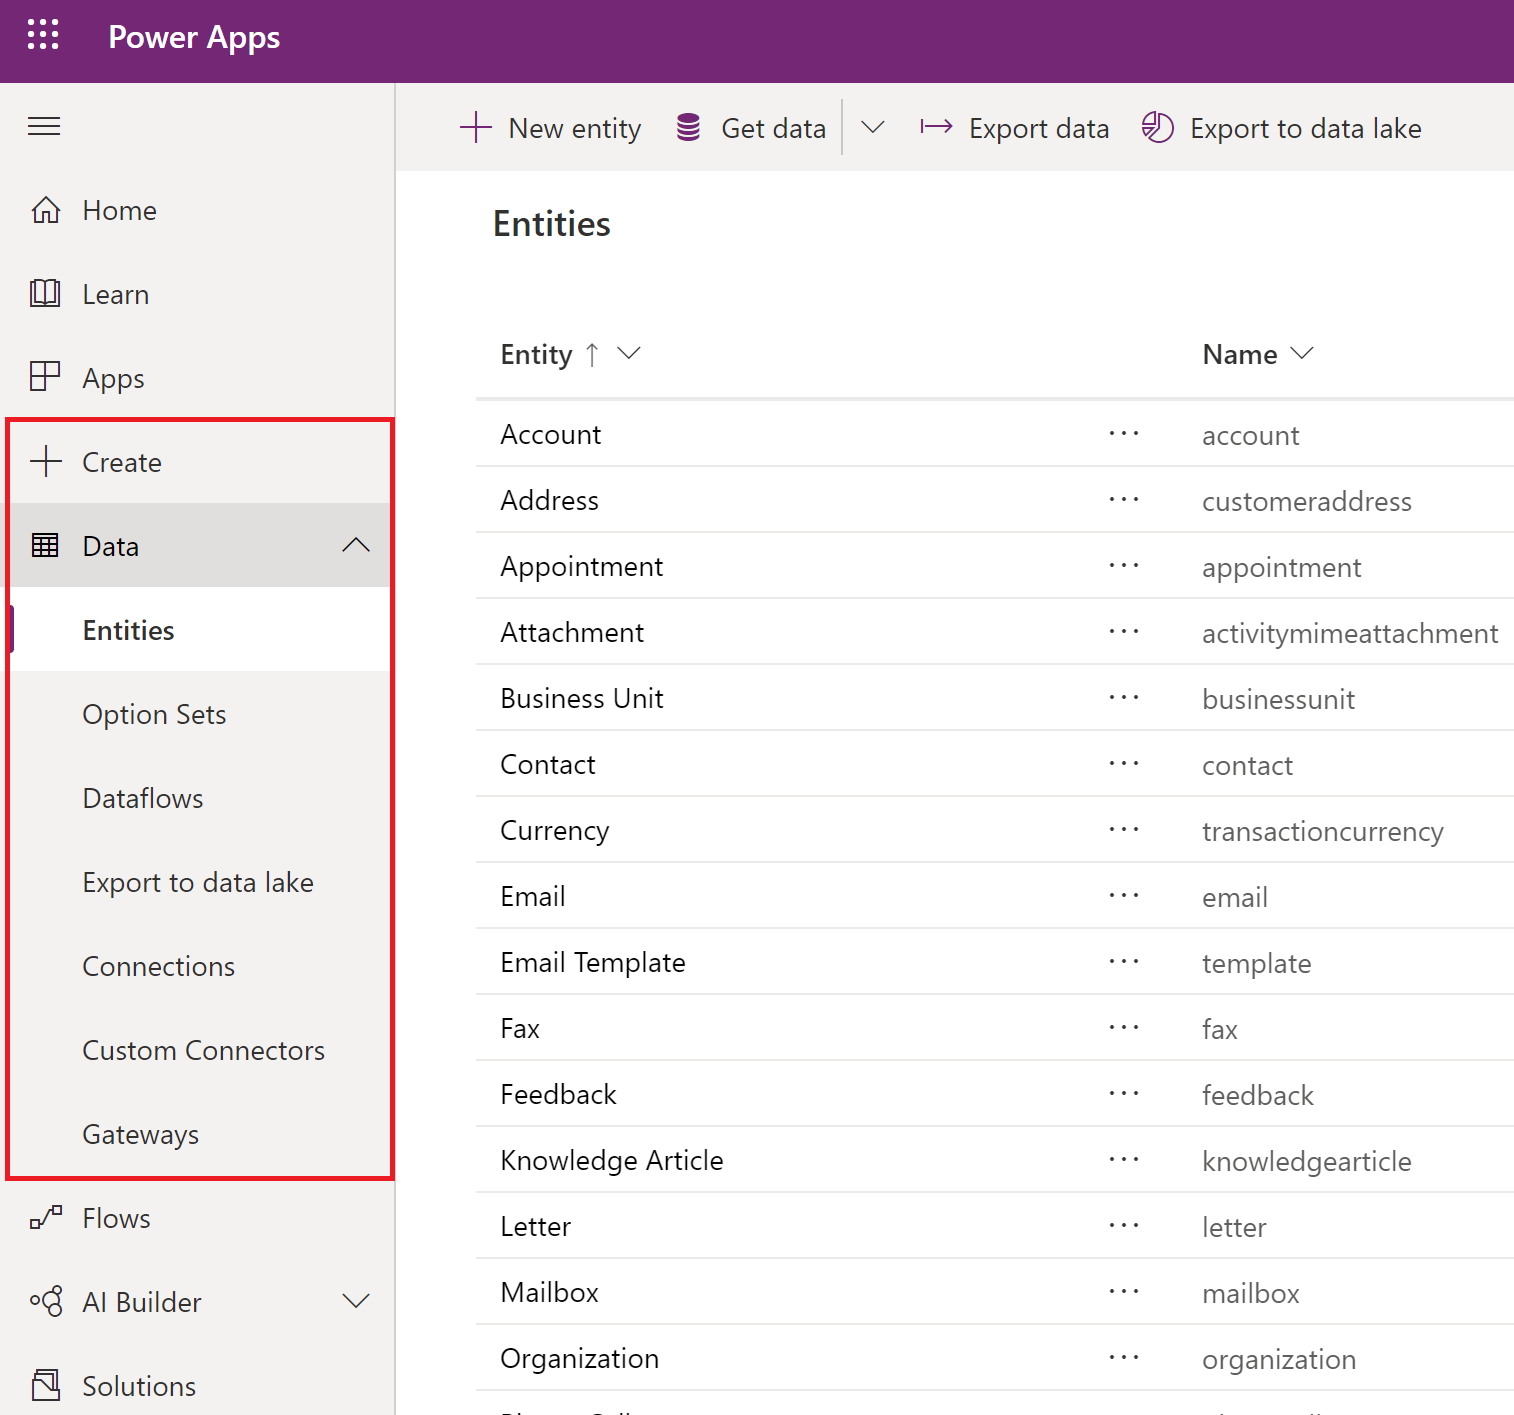The image size is (1514, 1415).
Task: Click the Flows icon in sidebar
Action: (46, 1217)
